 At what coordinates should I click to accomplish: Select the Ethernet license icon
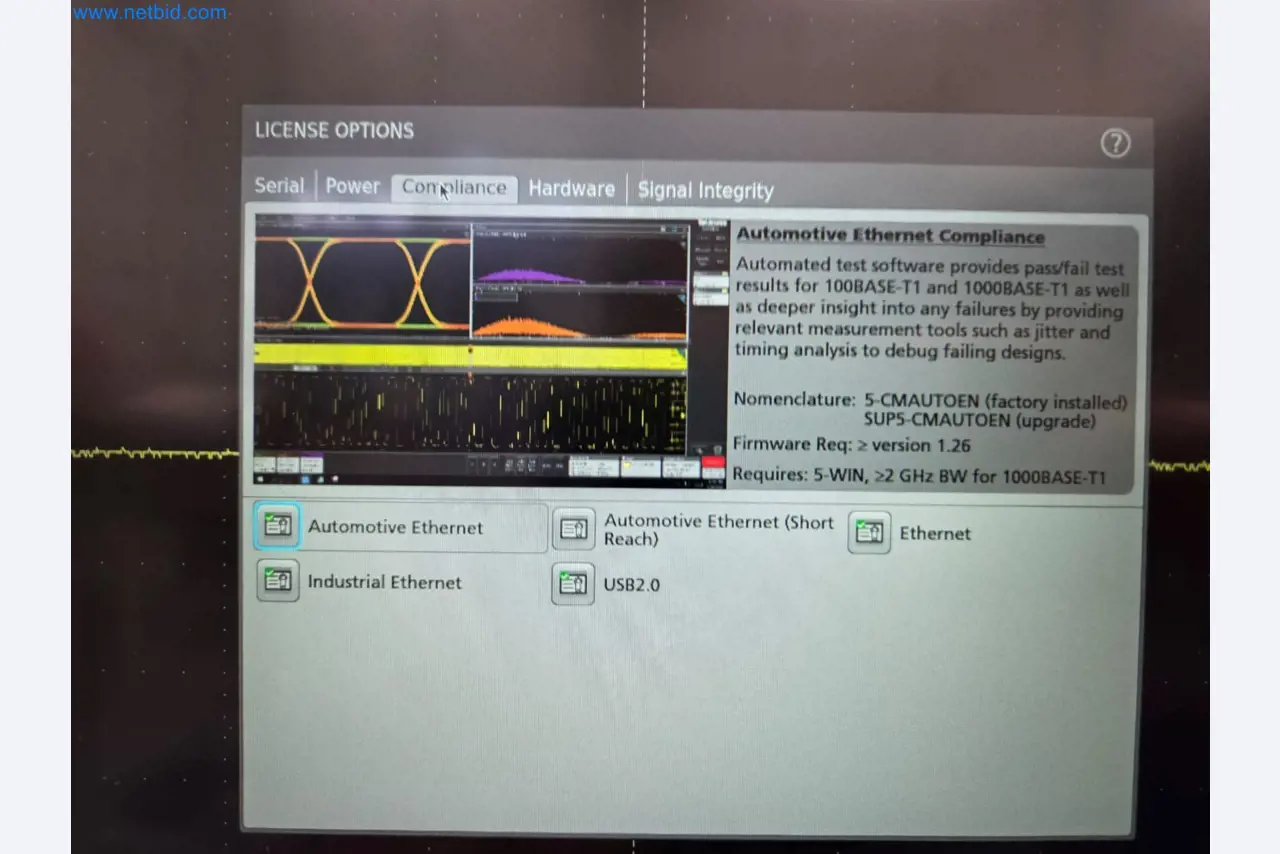pyautogui.click(x=869, y=532)
